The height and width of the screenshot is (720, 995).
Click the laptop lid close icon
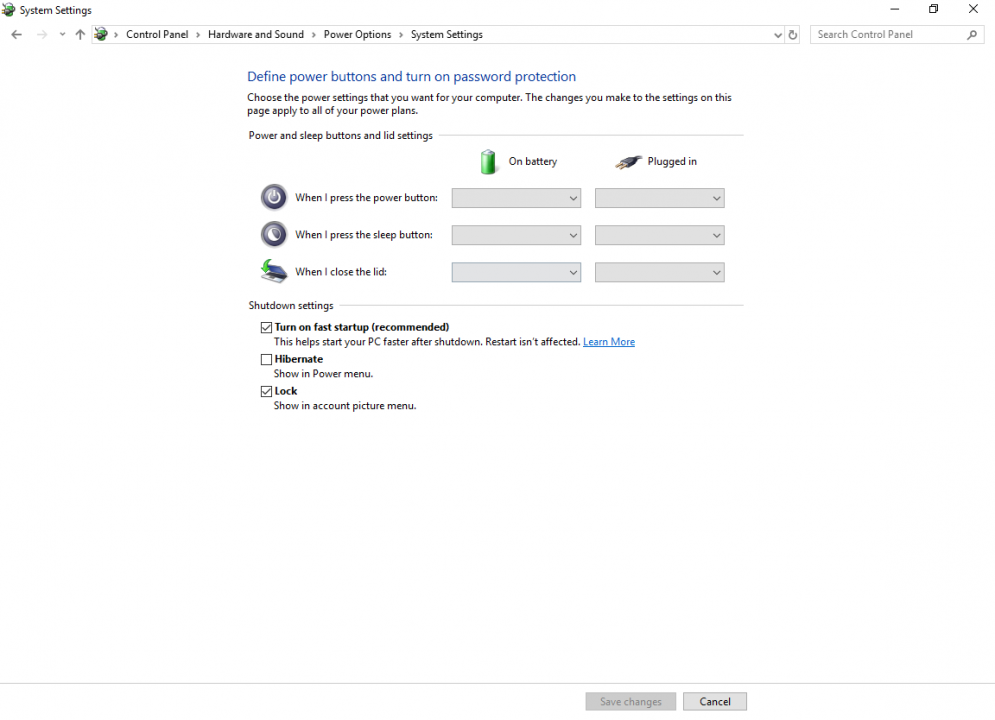[274, 271]
